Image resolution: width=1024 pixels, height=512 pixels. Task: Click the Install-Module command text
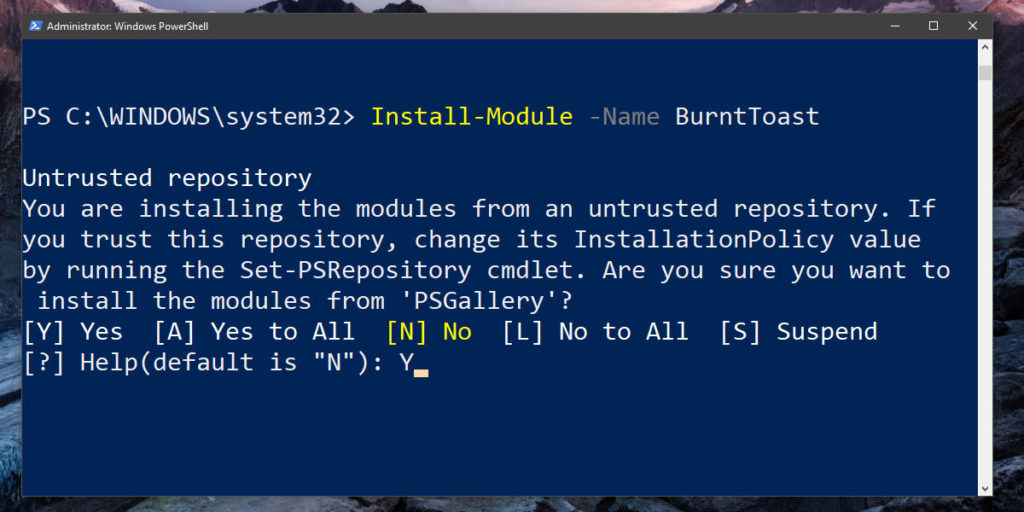click(472, 117)
